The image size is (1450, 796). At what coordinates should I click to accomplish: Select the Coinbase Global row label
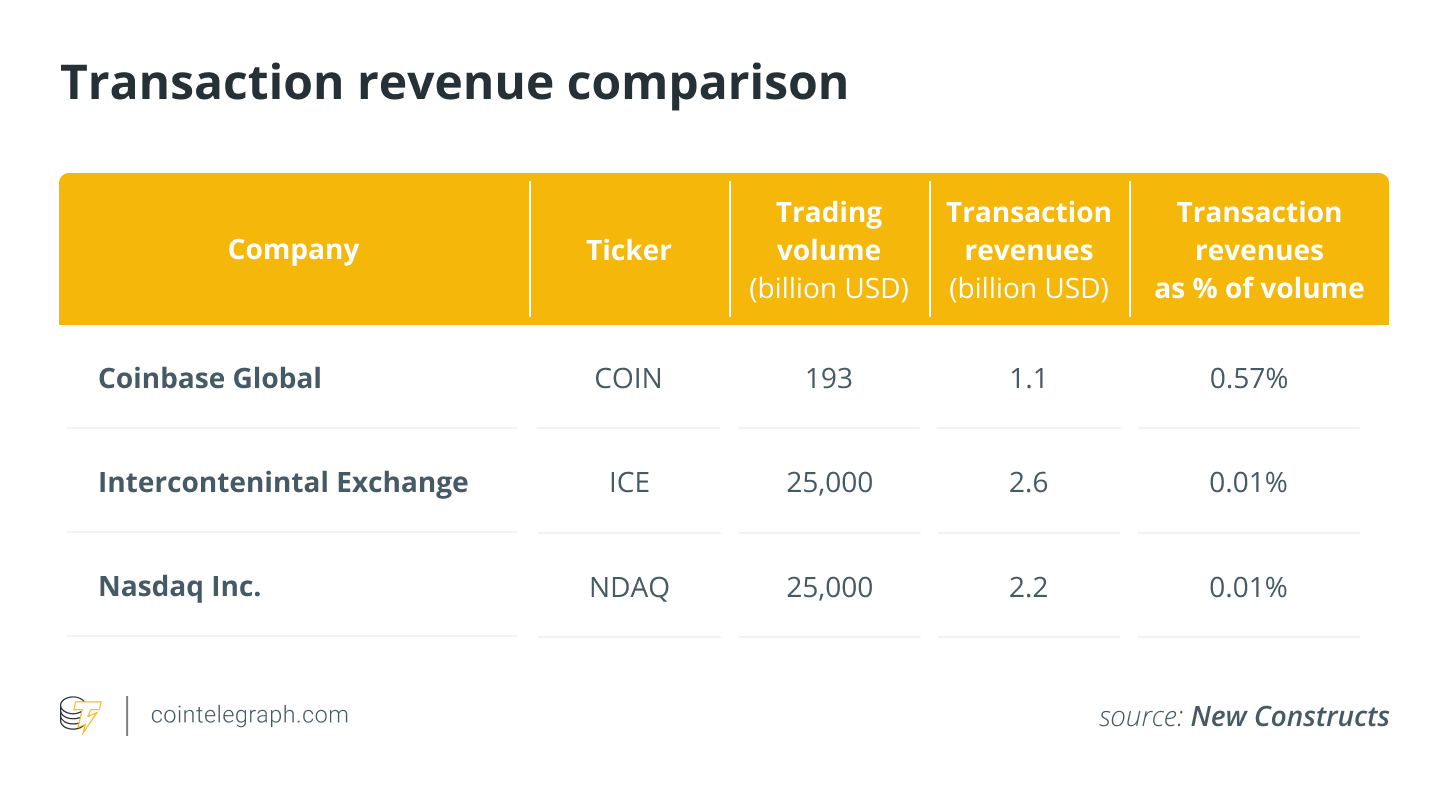pos(210,378)
